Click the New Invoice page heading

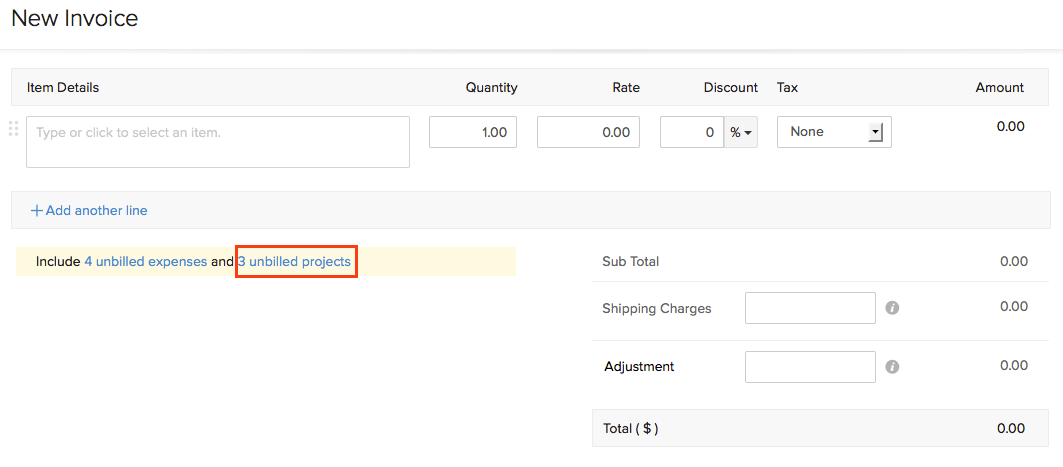[x=75, y=18]
